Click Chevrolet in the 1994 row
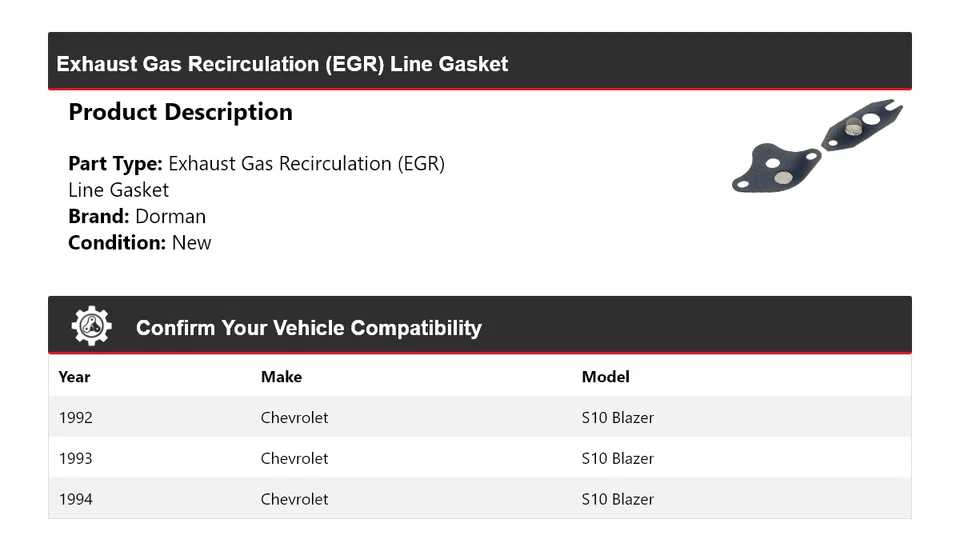This screenshot has width=960, height=551. 294,499
